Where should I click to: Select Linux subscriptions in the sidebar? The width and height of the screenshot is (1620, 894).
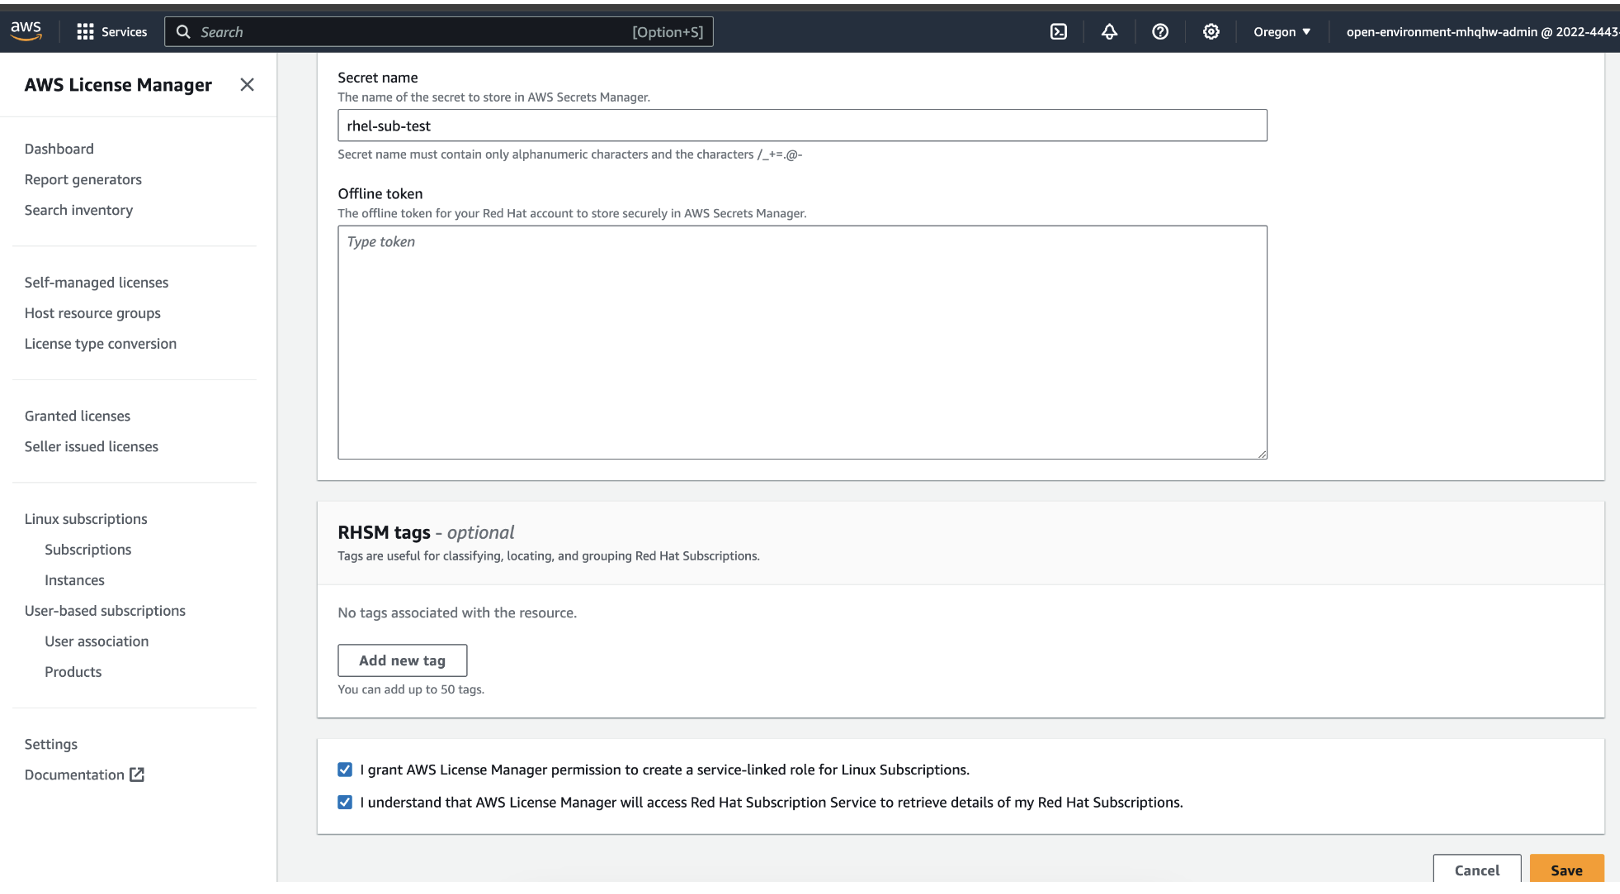click(x=86, y=519)
